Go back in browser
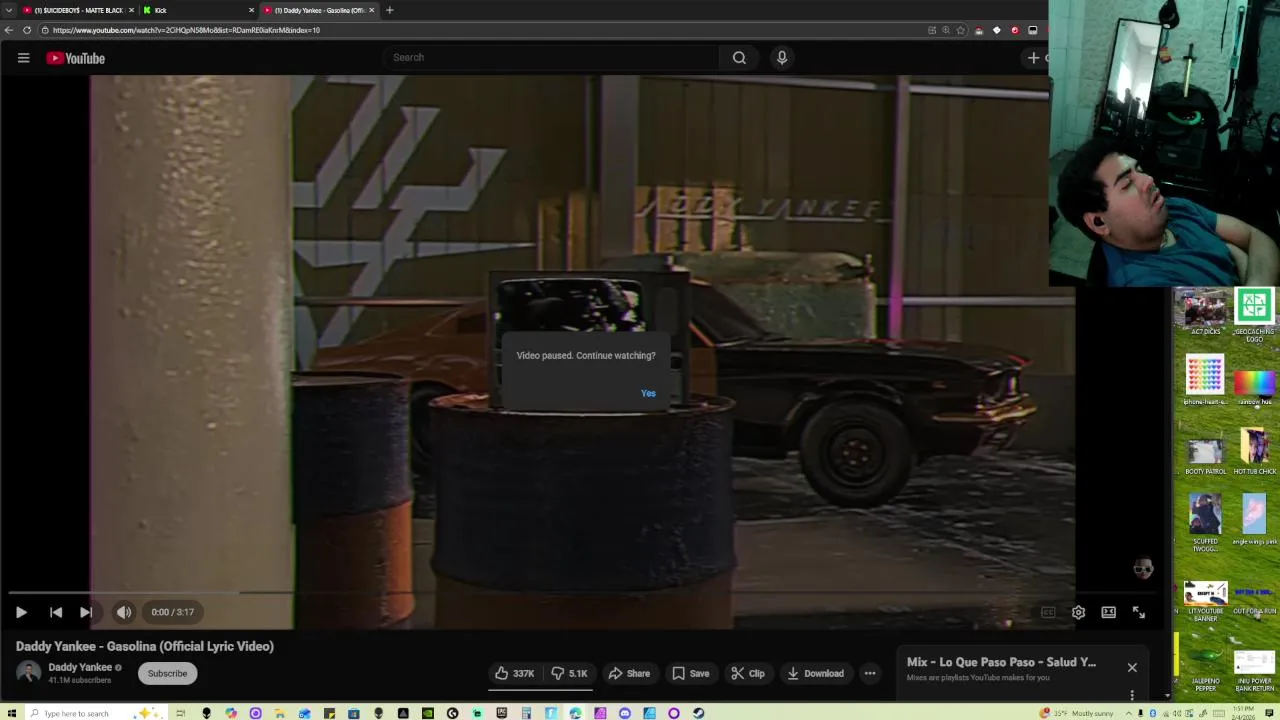Viewport: 1280px width, 720px height. (x=9, y=30)
